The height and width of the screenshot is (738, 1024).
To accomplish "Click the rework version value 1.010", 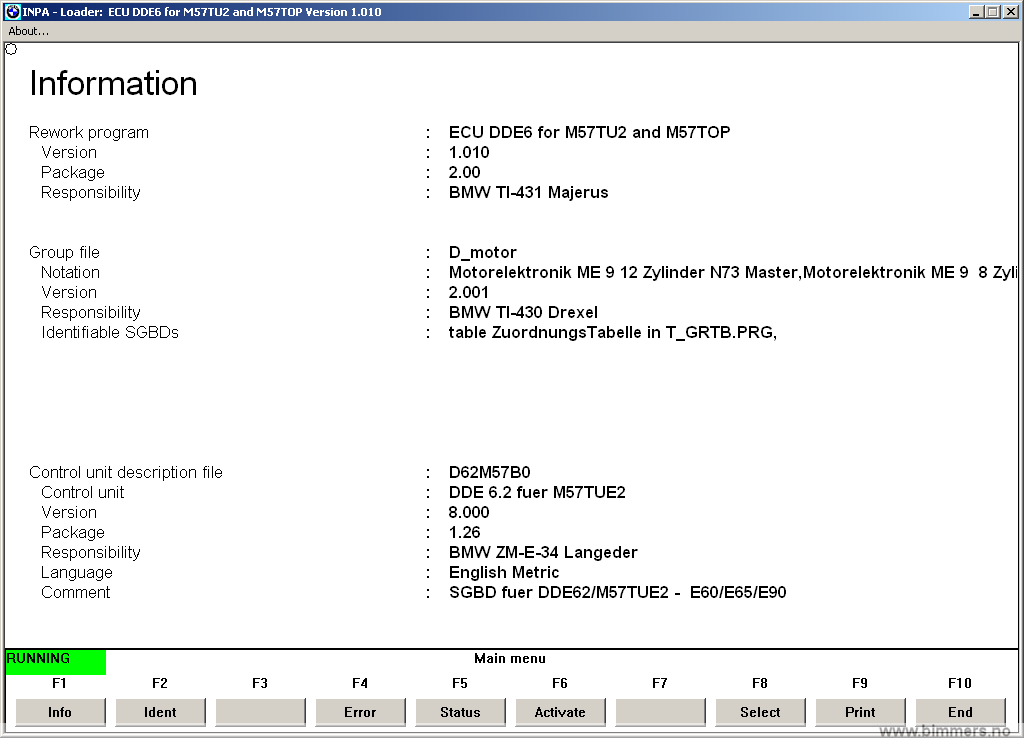I will (469, 152).
